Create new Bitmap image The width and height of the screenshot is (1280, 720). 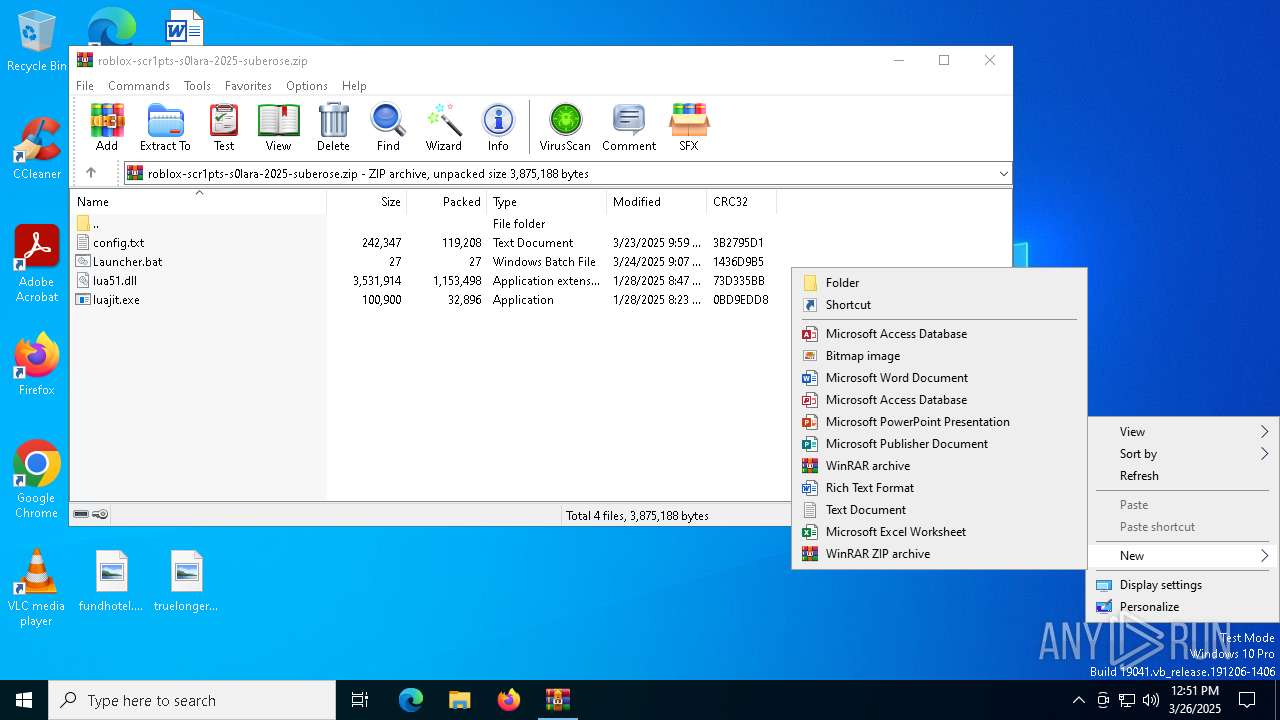[x=939, y=356]
